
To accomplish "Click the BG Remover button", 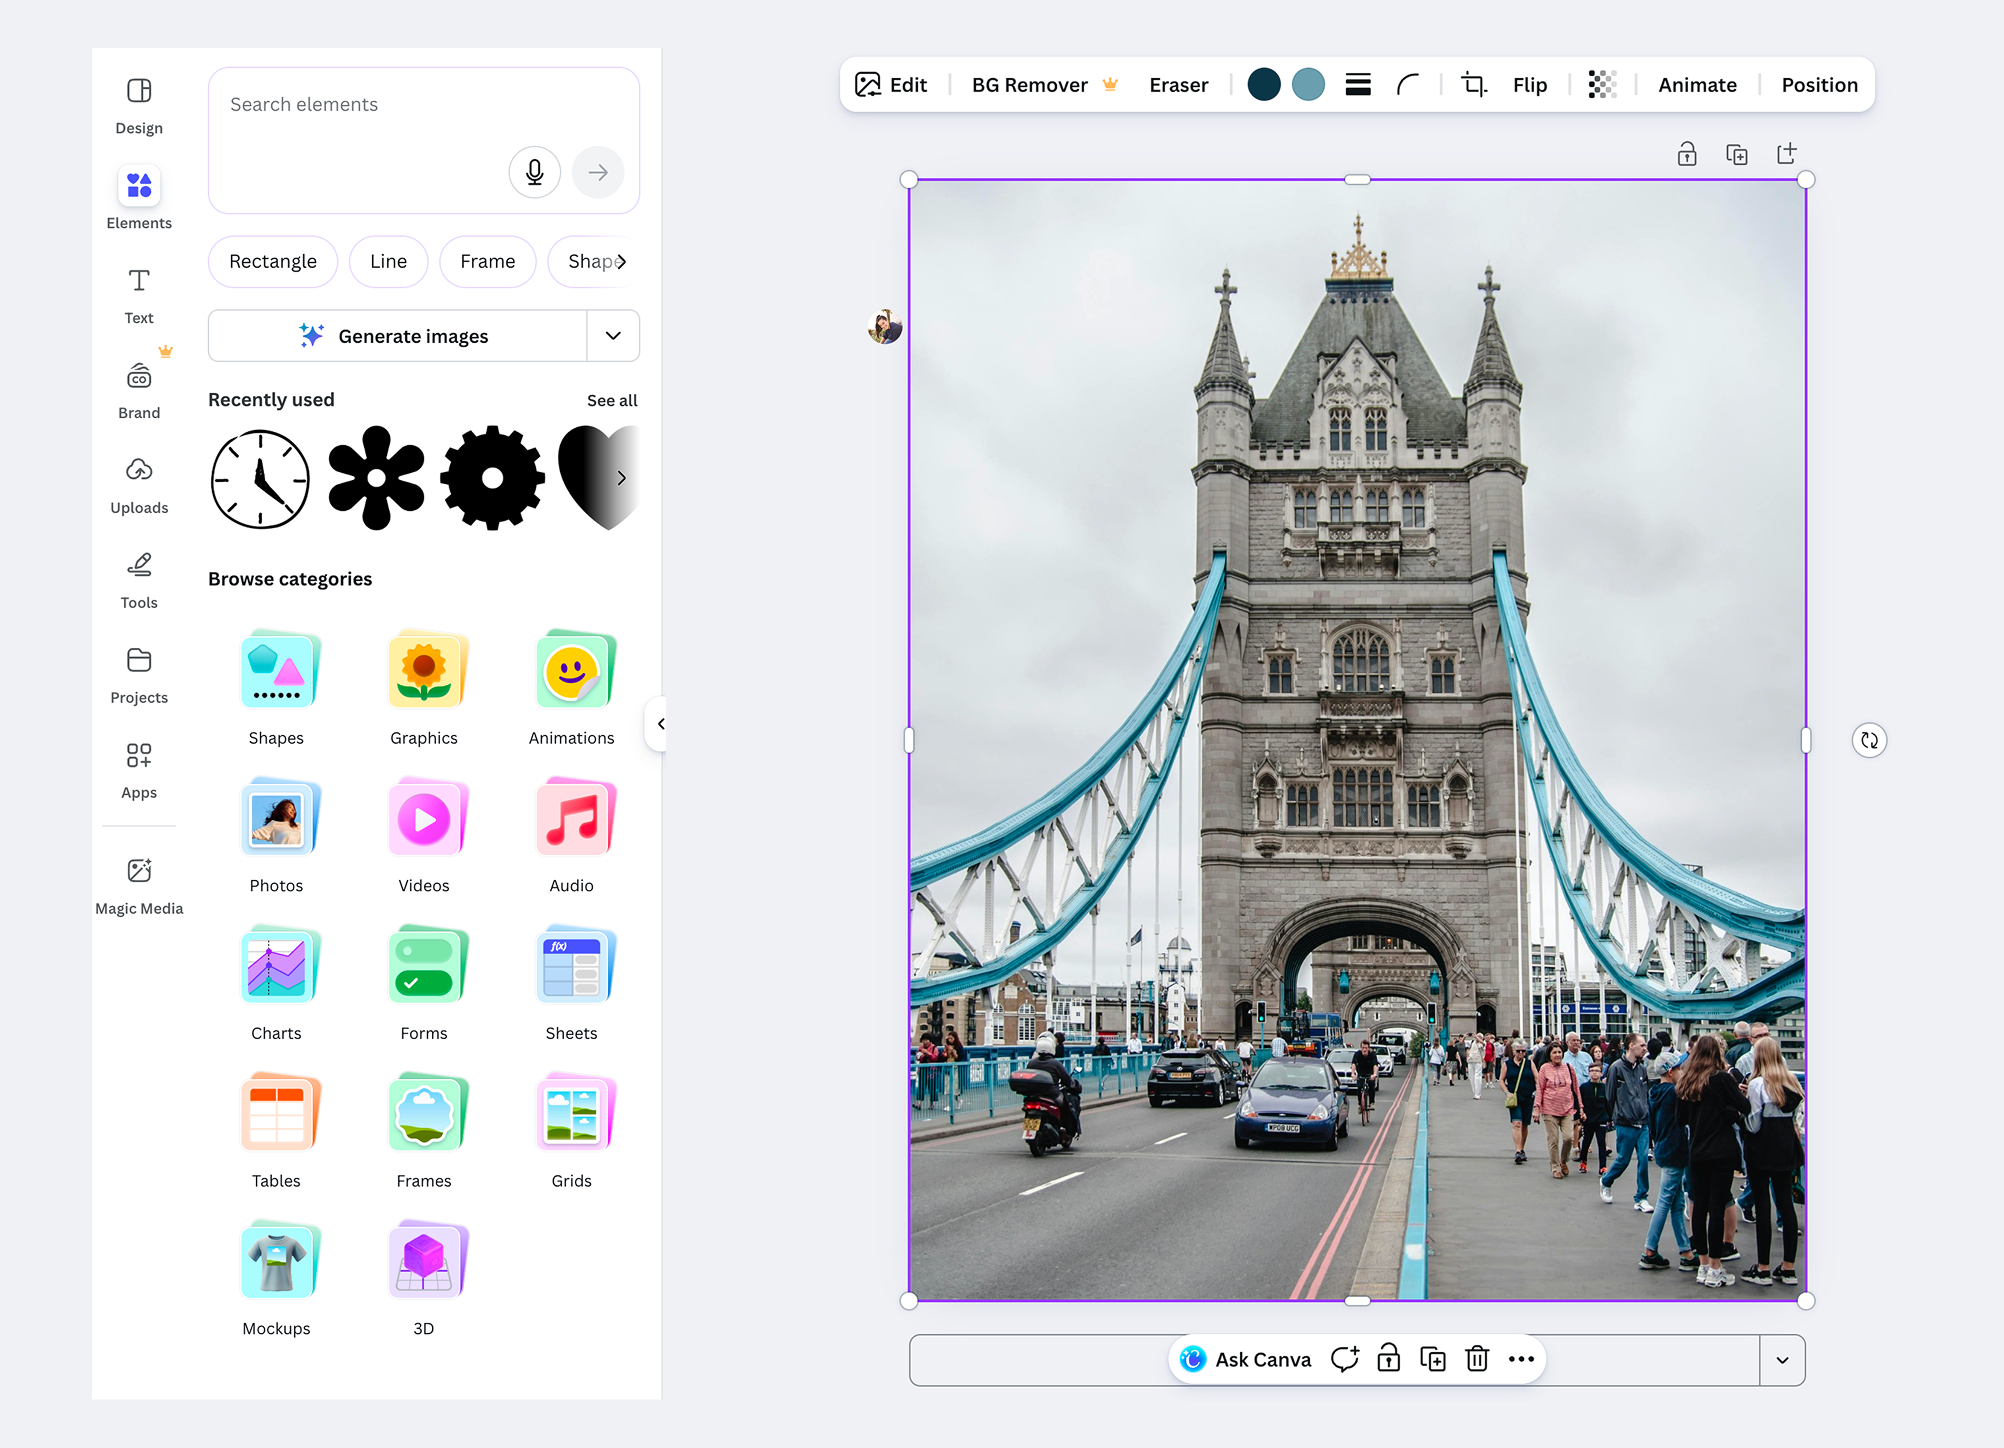I will (1030, 84).
